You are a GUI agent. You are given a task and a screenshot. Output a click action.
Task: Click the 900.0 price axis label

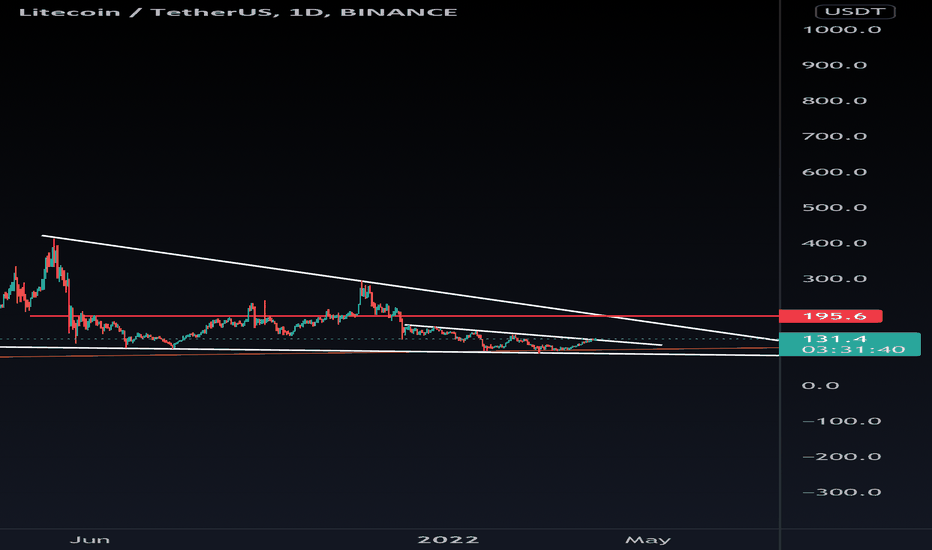[x=835, y=65]
